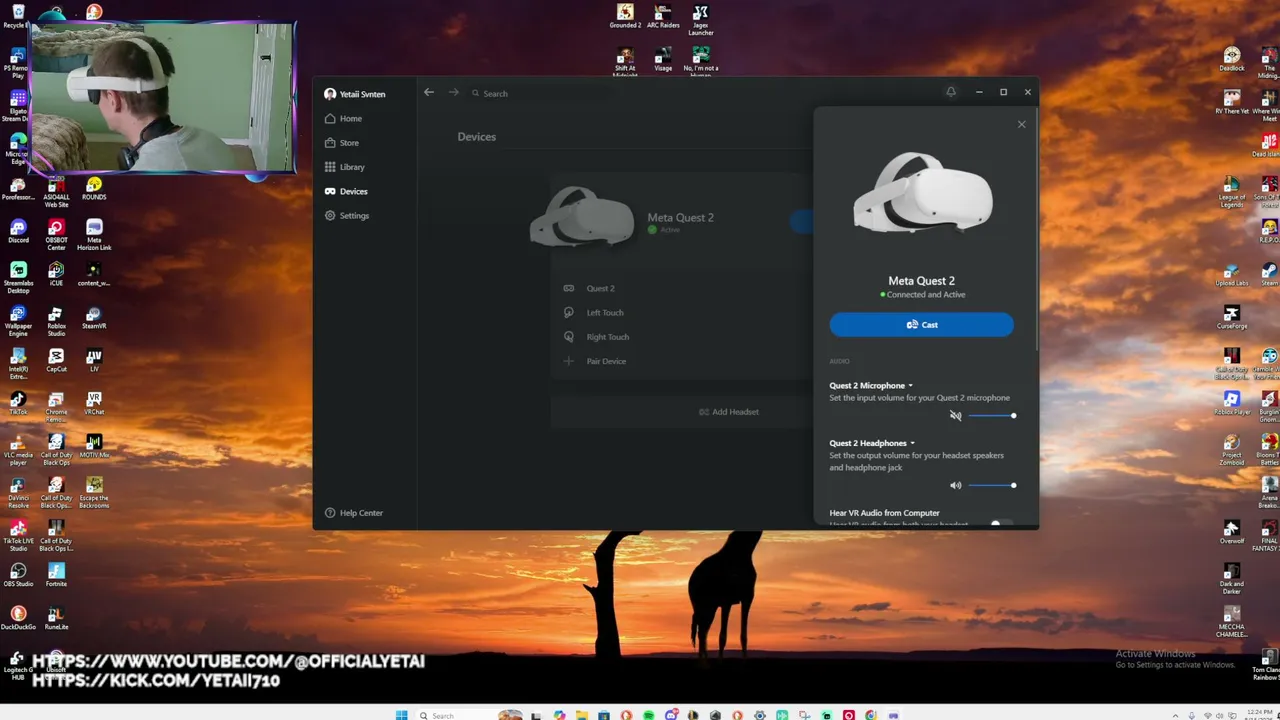This screenshot has height=720, width=1280.
Task: Open Wallpaper Engine desktop icon
Action: click(x=18, y=321)
